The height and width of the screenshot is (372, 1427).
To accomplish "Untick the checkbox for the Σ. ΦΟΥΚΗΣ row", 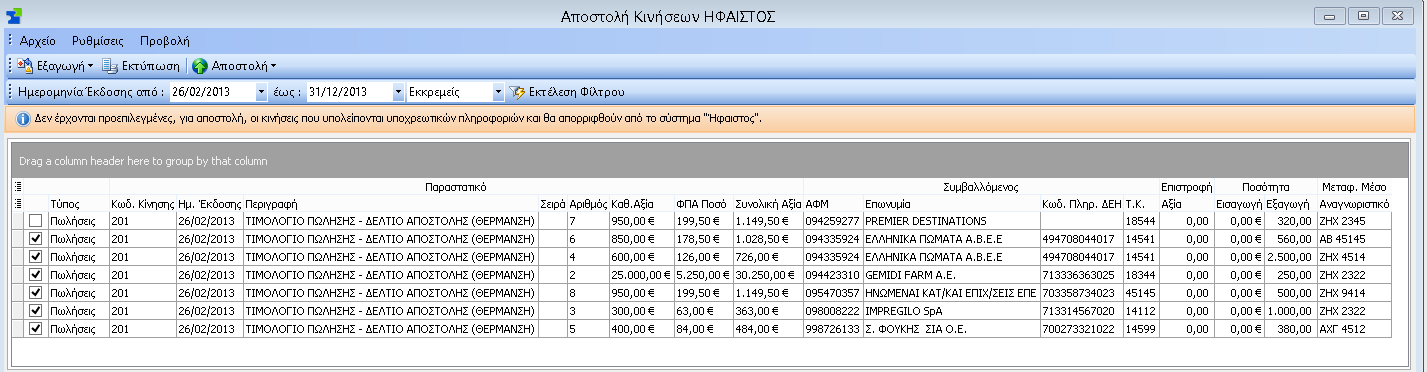I will click(x=36, y=328).
